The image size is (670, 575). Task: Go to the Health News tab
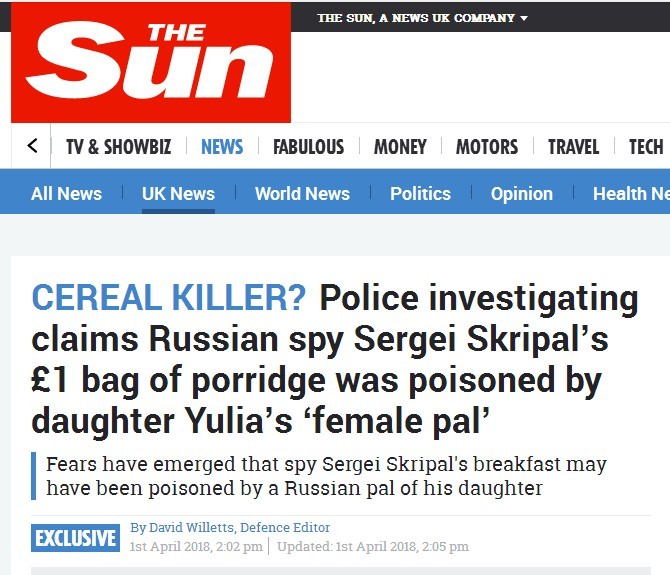pos(630,194)
